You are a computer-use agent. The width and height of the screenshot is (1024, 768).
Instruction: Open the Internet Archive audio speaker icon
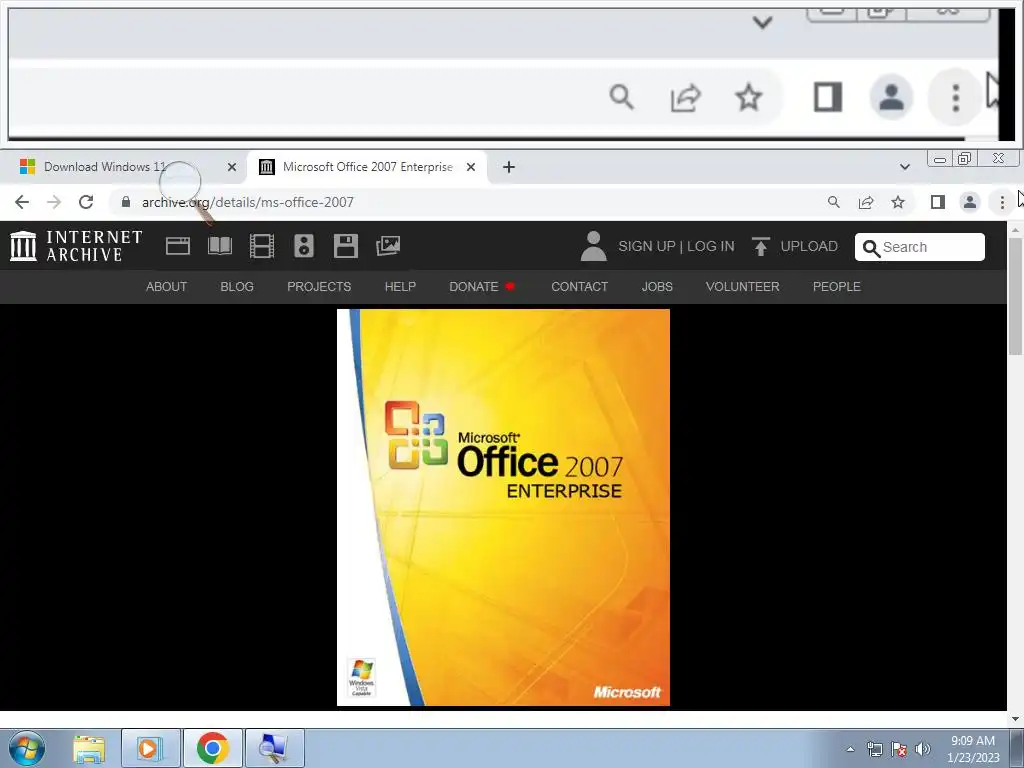tap(304, 246)
